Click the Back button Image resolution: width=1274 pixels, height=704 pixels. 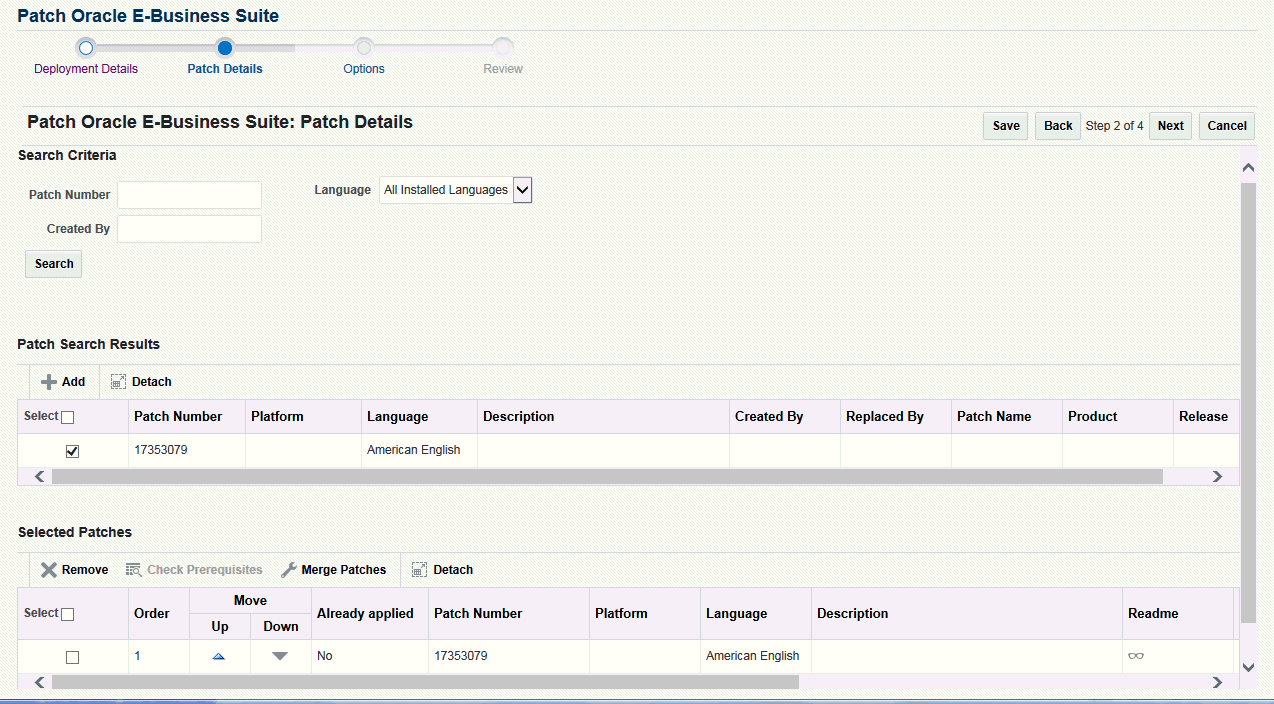click(1058, 126)
